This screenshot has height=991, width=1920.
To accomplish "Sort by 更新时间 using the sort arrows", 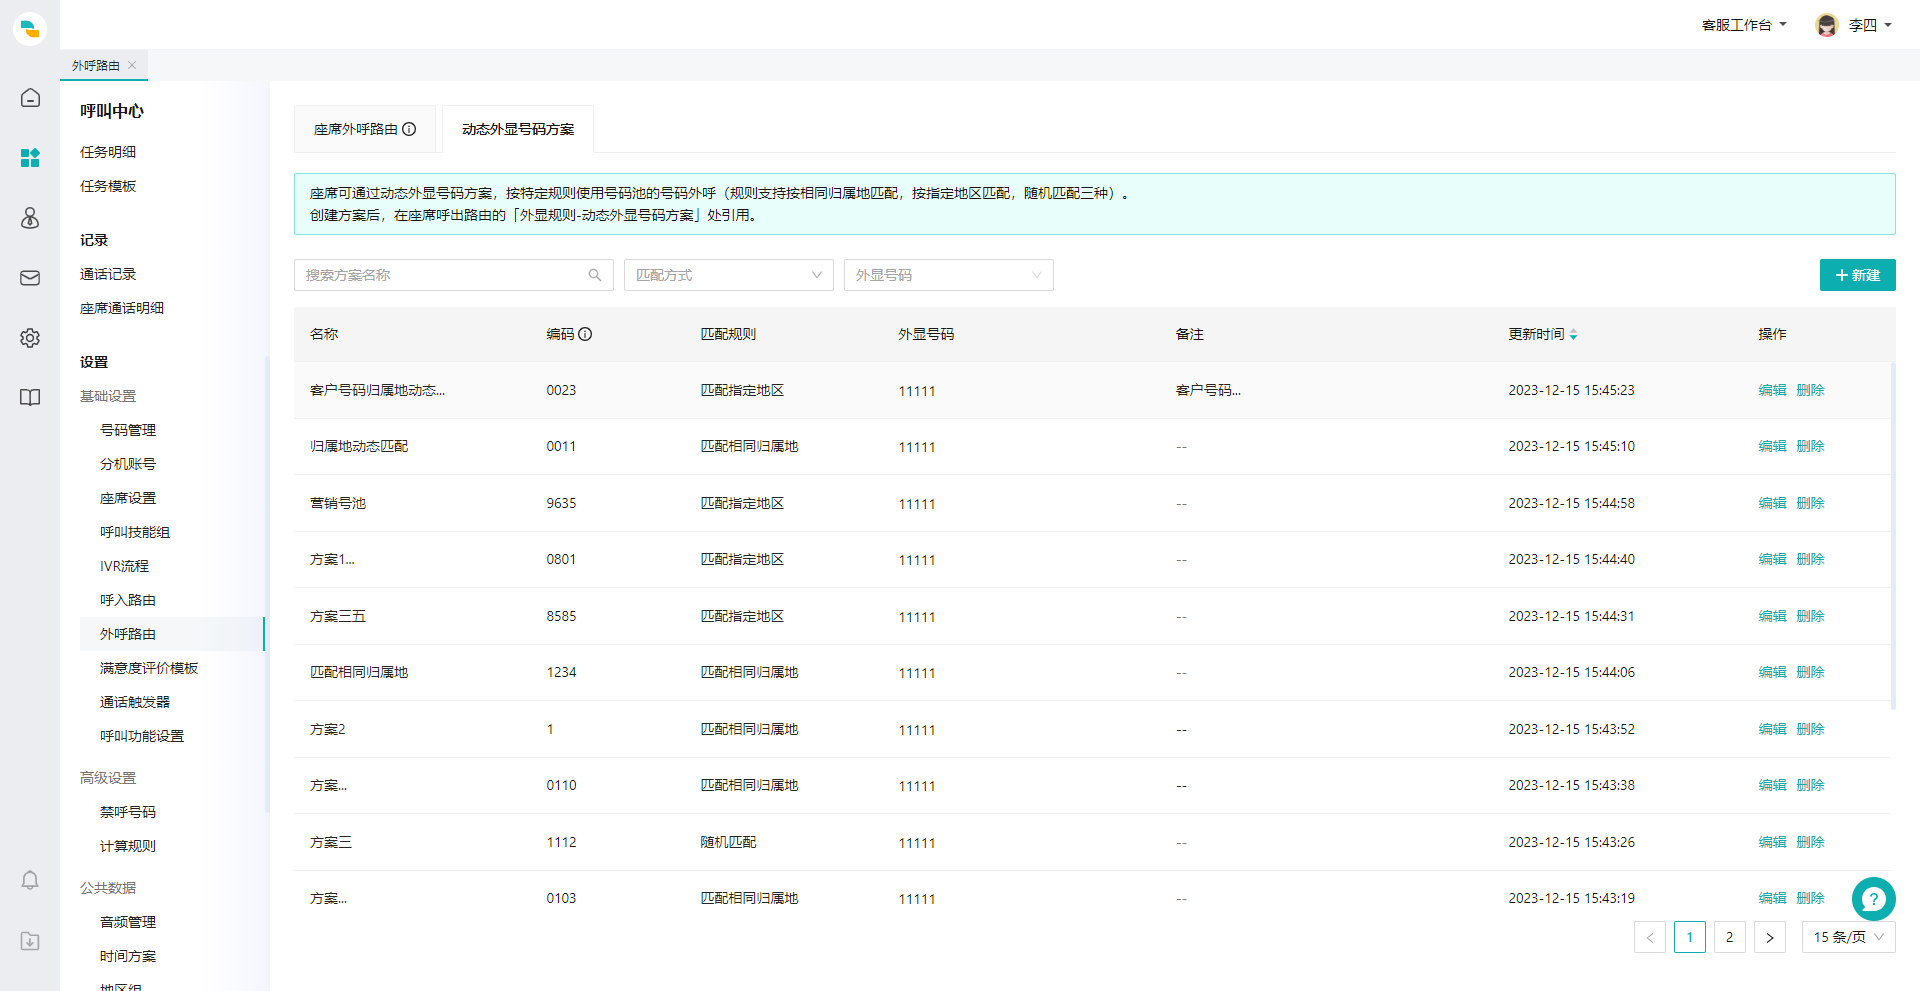I will (1573, 334).
